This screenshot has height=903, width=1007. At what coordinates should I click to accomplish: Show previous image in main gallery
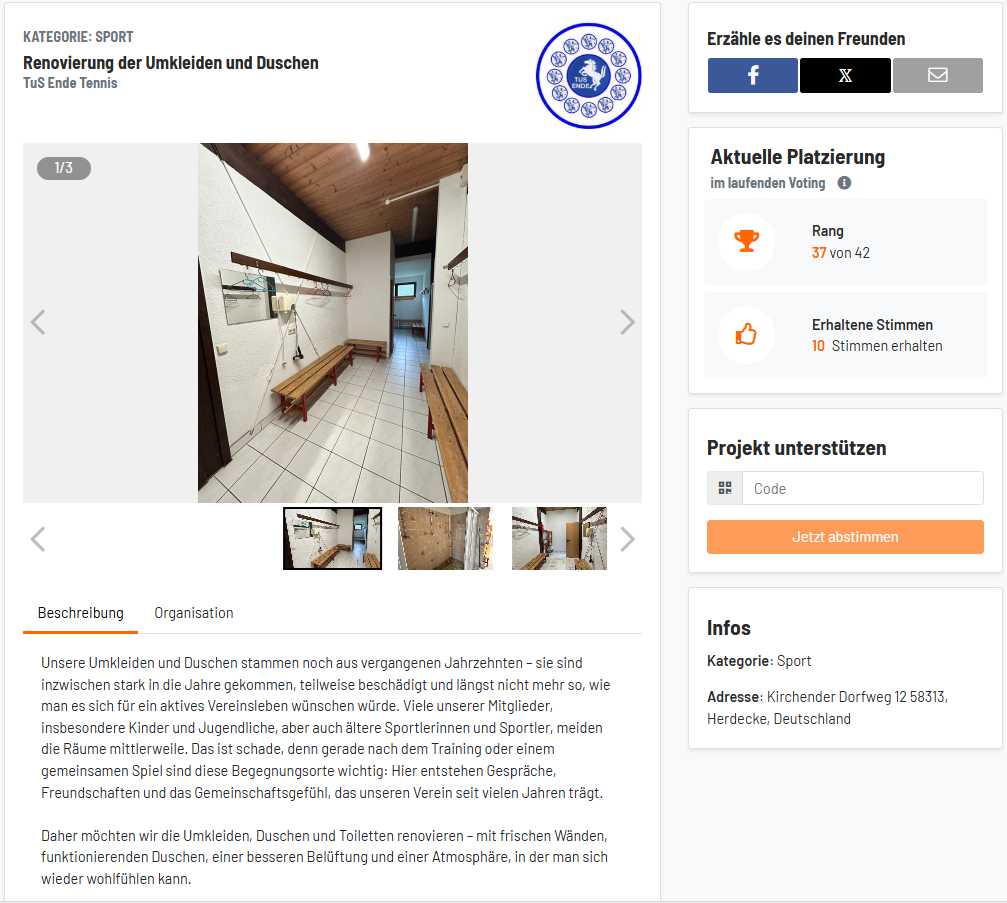pos(38,322)
